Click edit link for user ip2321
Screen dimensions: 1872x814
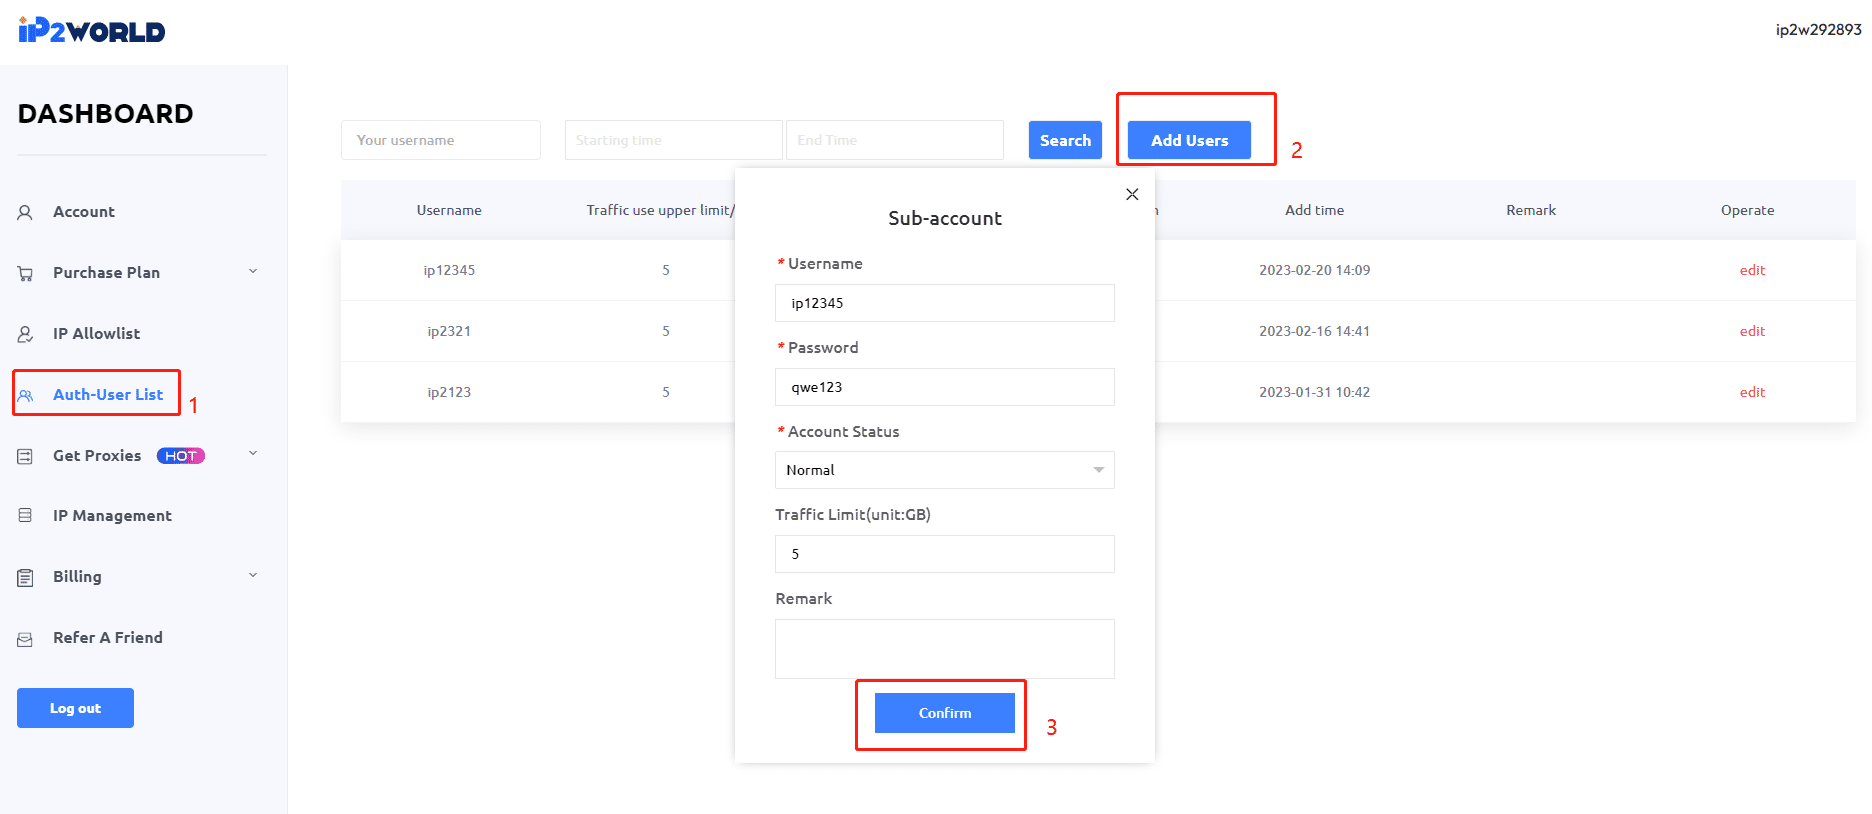click(1752, 331)
